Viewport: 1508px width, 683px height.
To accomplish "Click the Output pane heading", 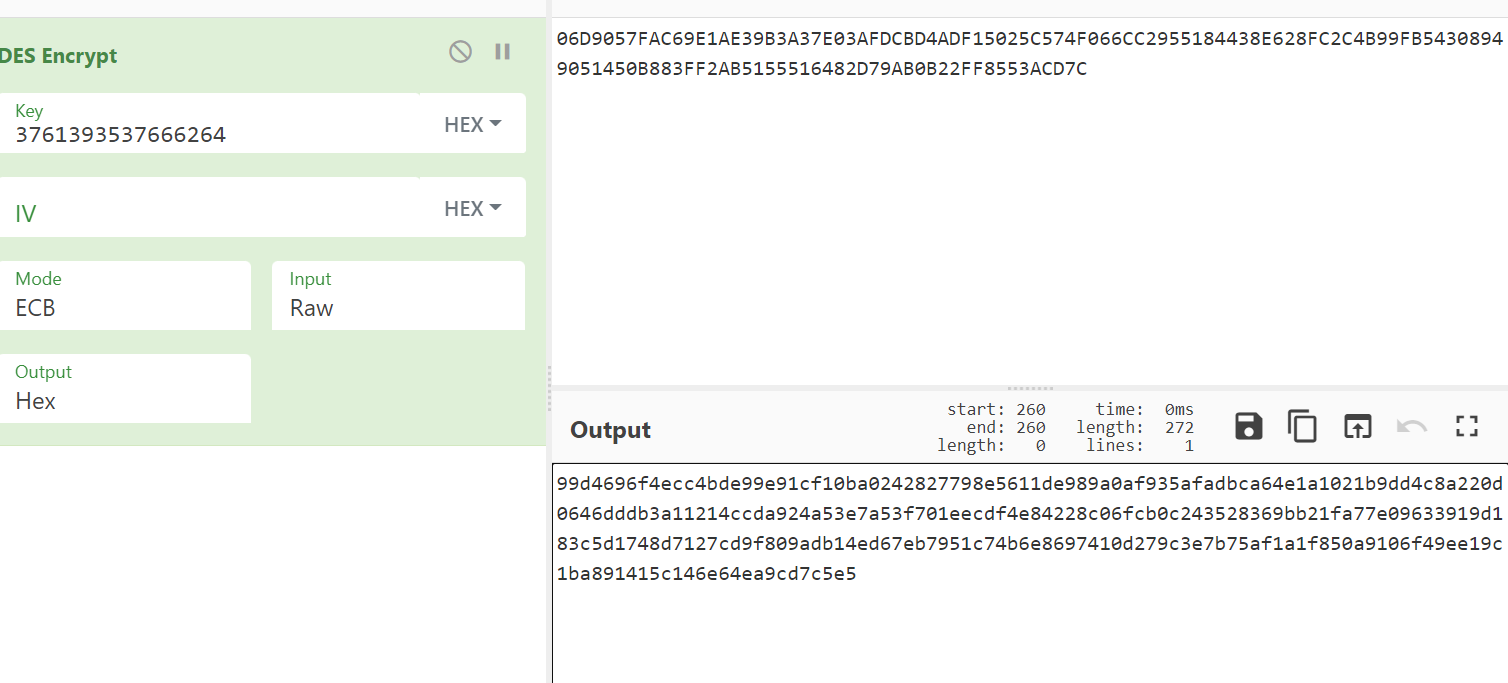I will click(x=610, y=430).
